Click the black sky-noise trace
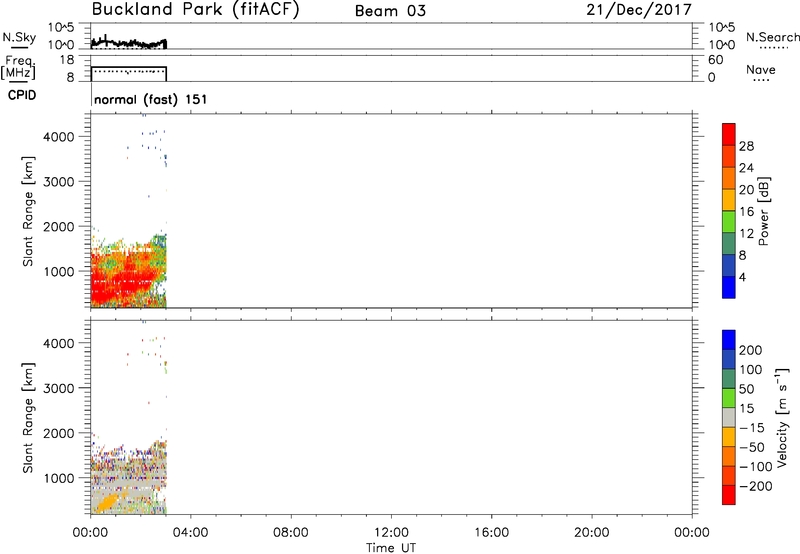The width and height of the screenshot is (800, 554). pos(129,43)
